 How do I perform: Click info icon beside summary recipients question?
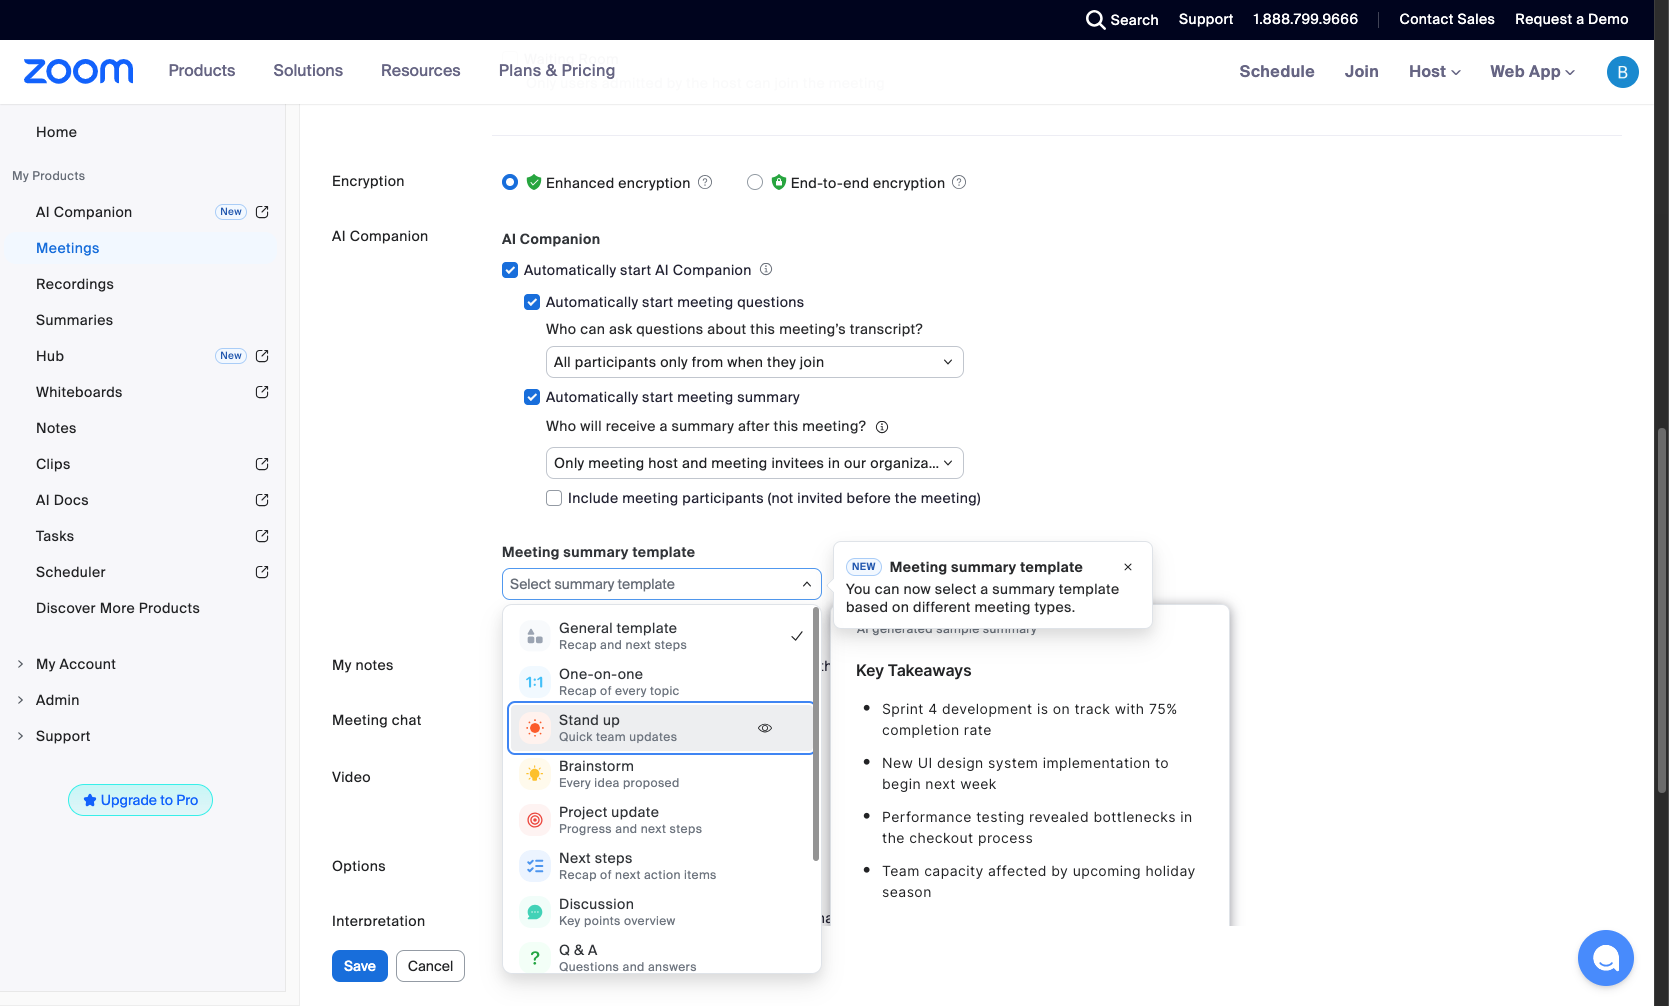[882, 427]
